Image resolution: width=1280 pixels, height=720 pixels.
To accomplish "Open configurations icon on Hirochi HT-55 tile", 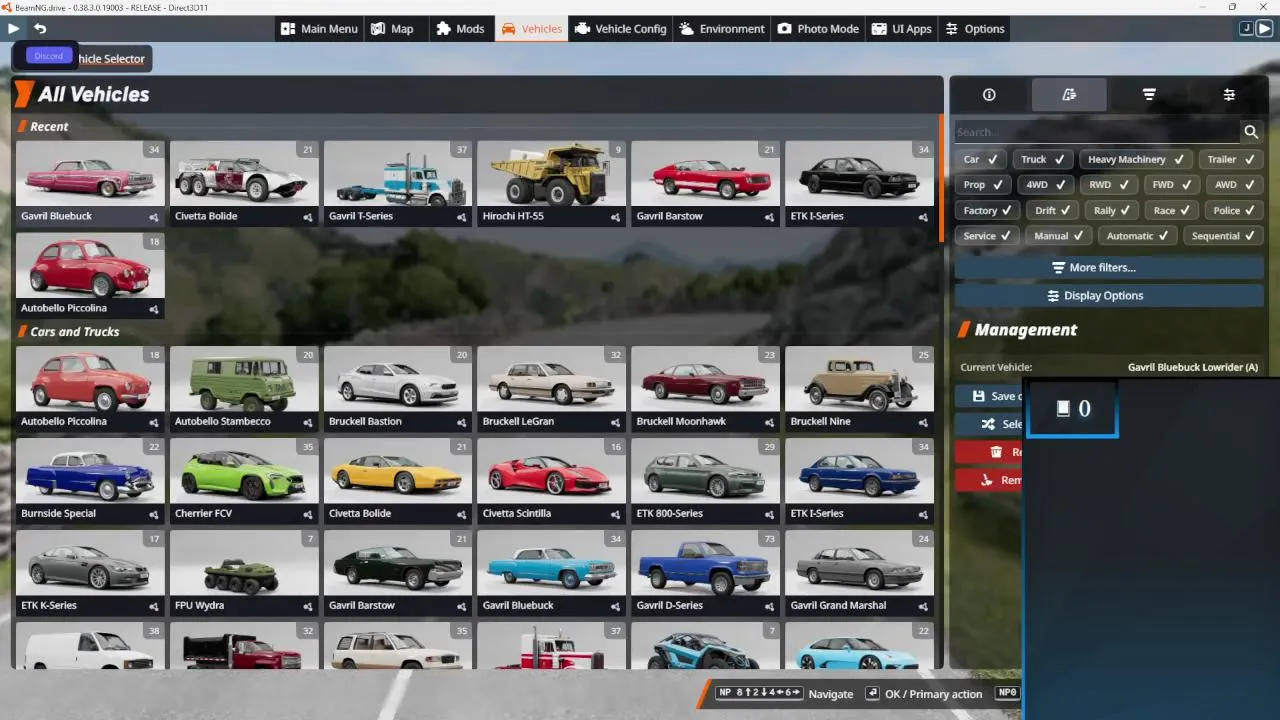I will point(615,217).
